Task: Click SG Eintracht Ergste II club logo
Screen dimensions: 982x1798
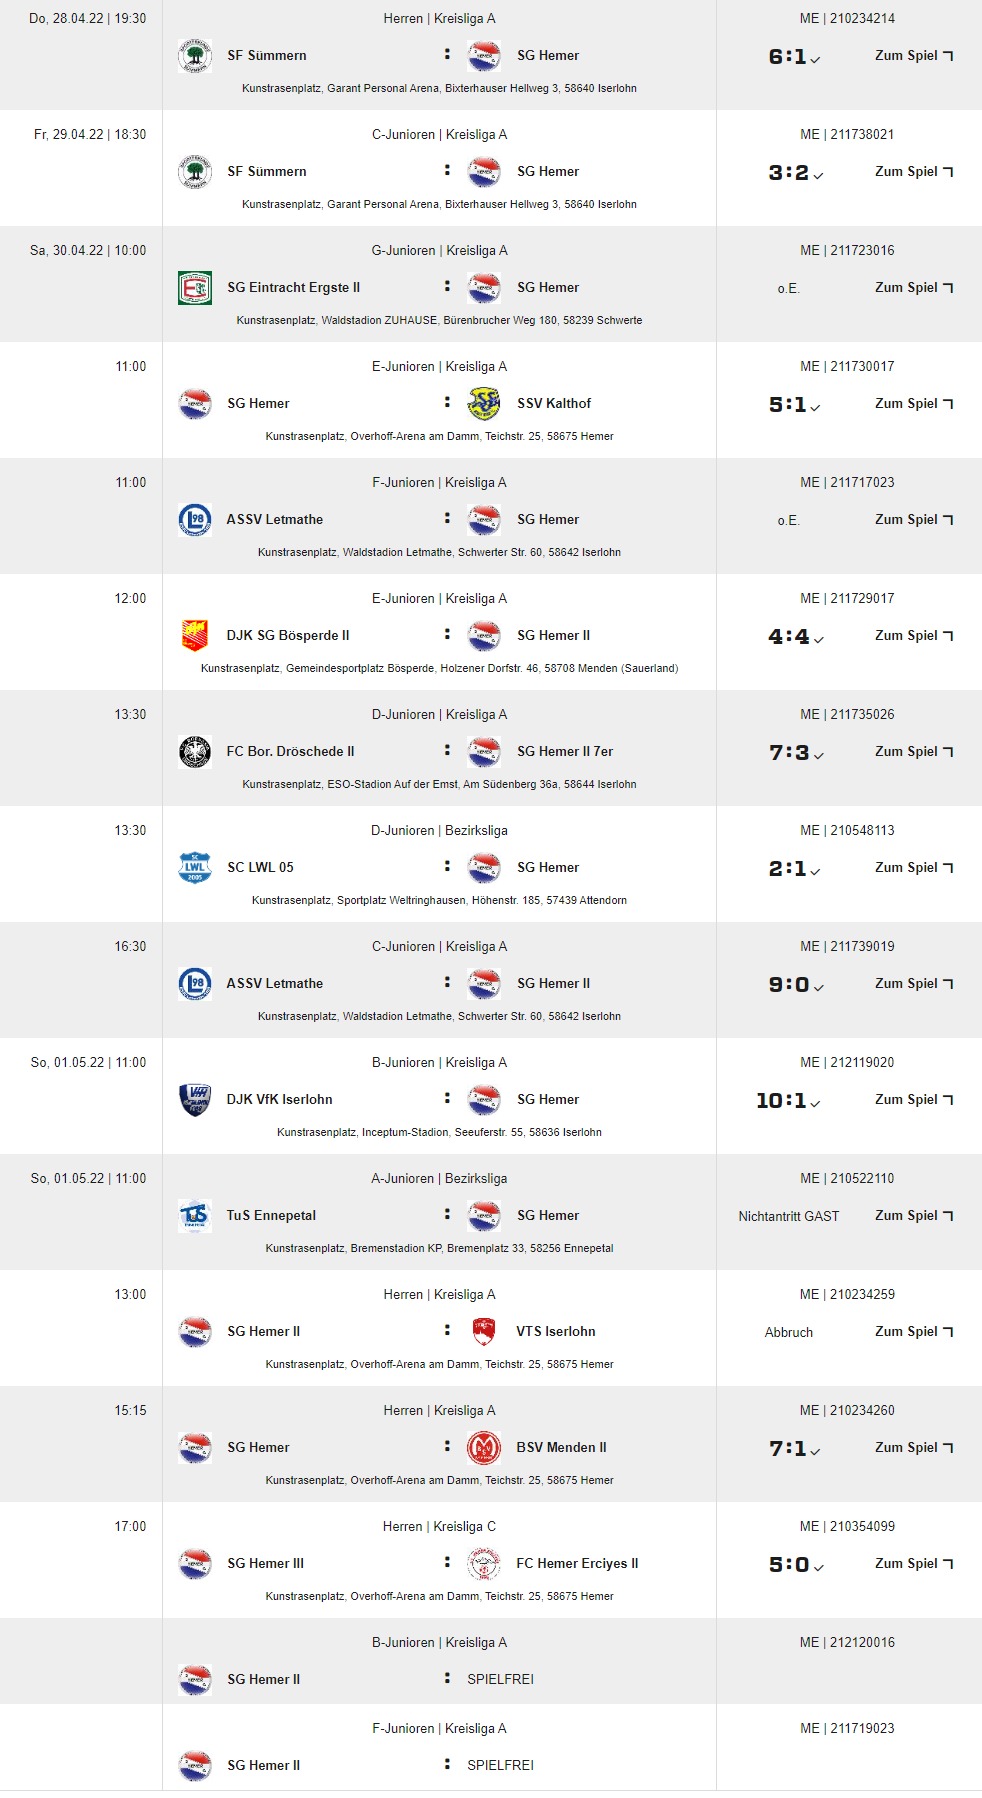Action: click(194, 288)
